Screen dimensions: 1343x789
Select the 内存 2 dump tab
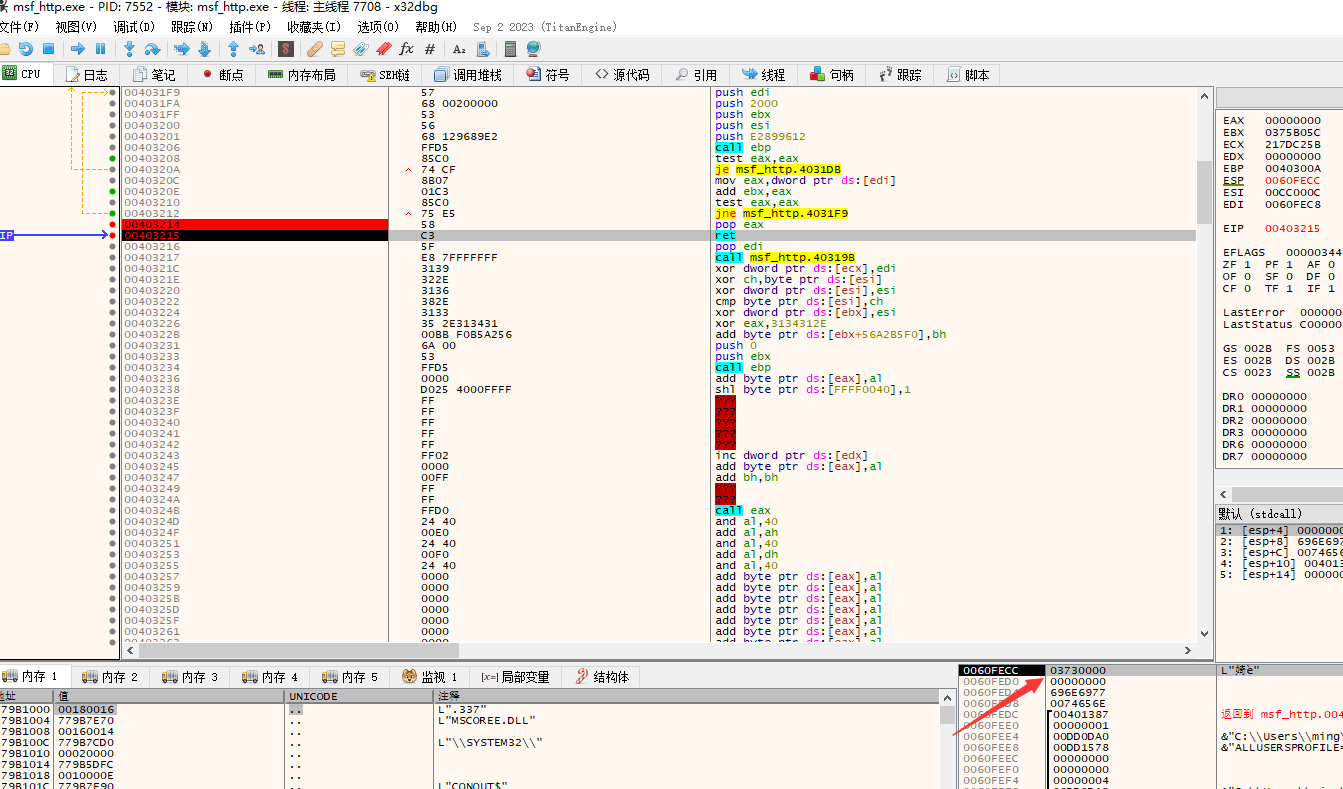tap(110, 677)
